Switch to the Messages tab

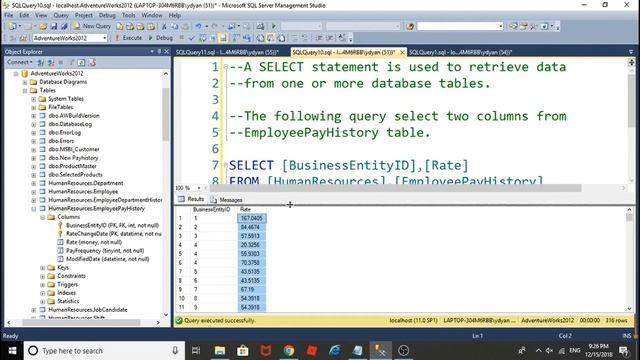click(227, 200)
